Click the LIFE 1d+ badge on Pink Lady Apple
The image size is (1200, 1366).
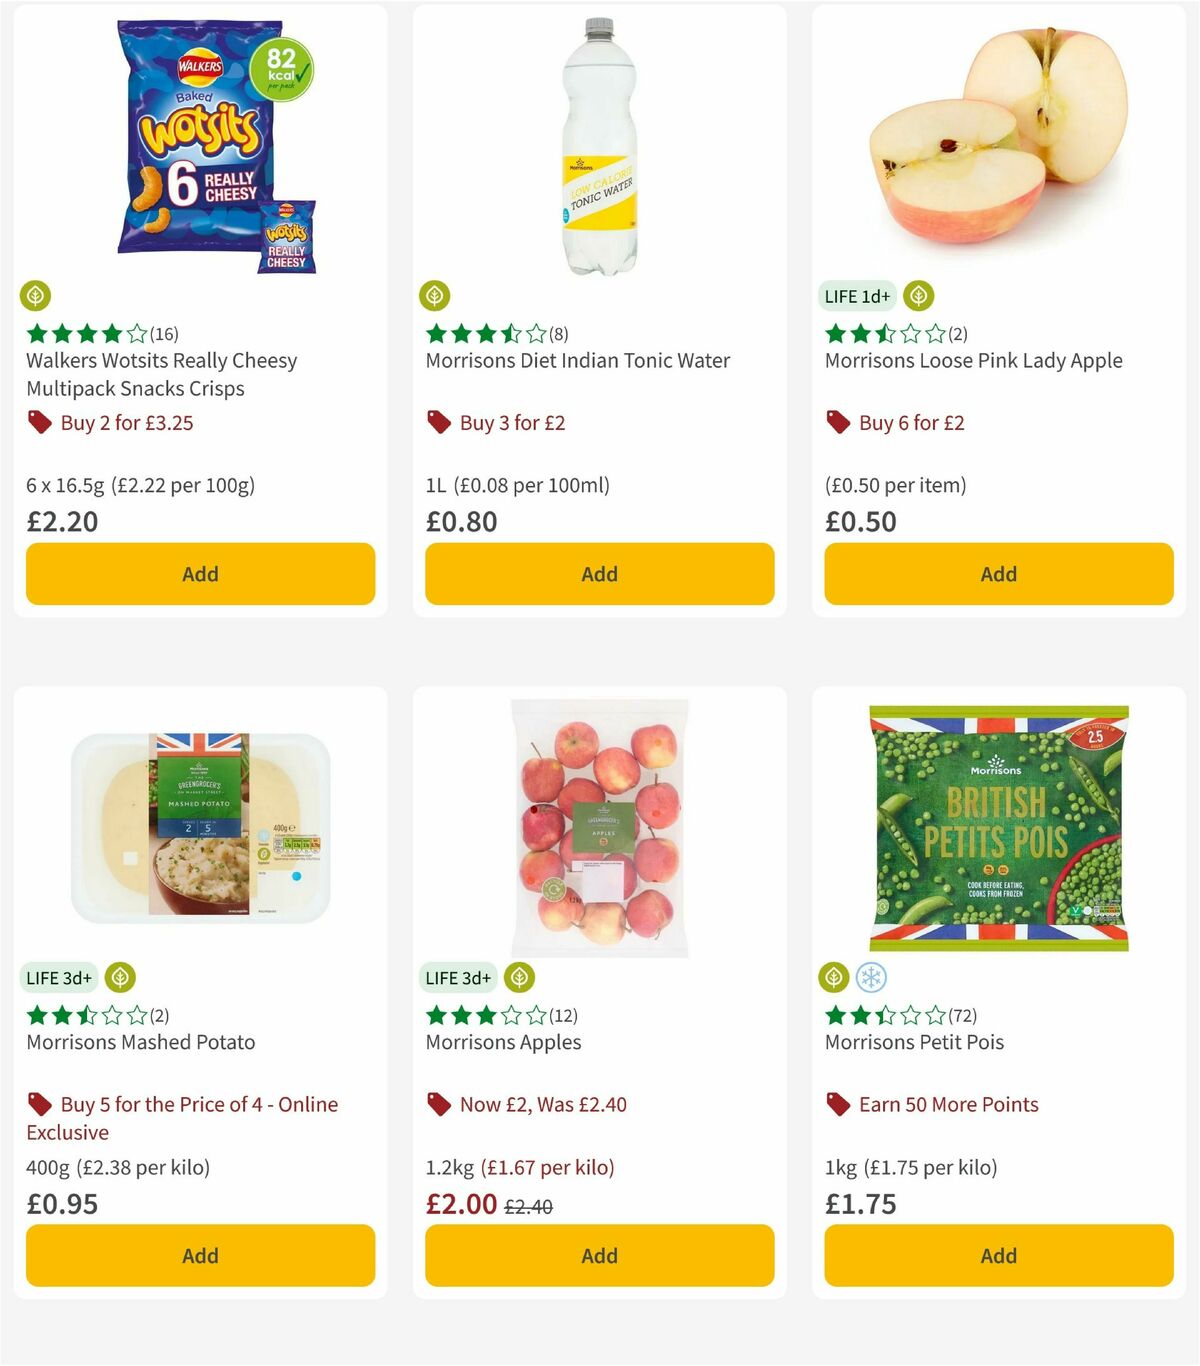[855, 296]
